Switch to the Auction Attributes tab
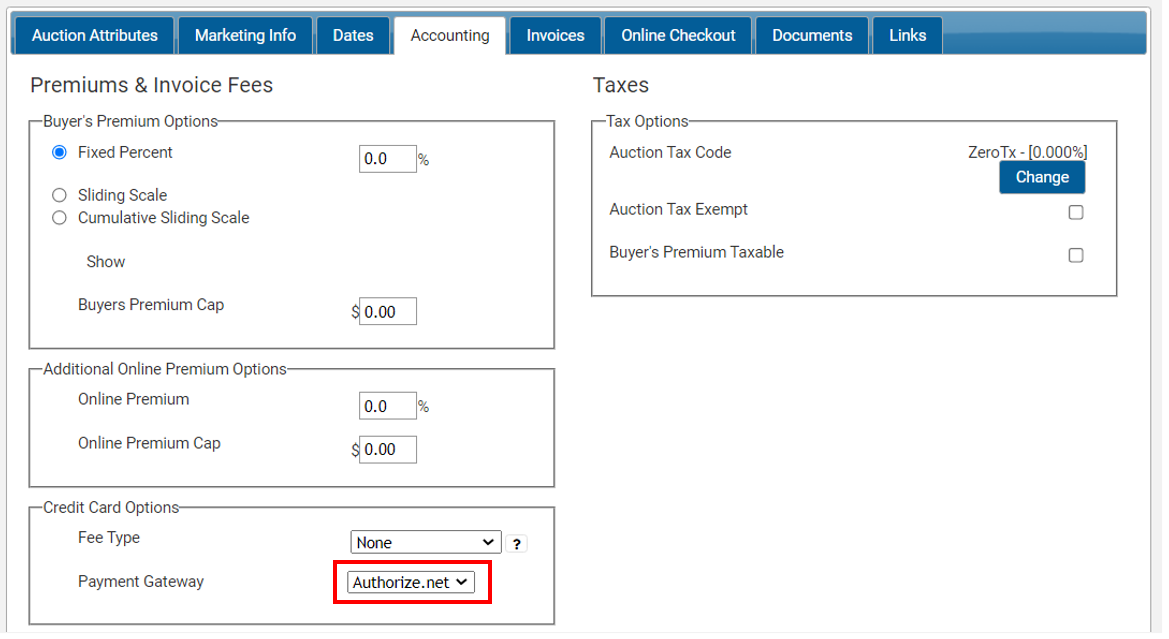 point(95,36)
